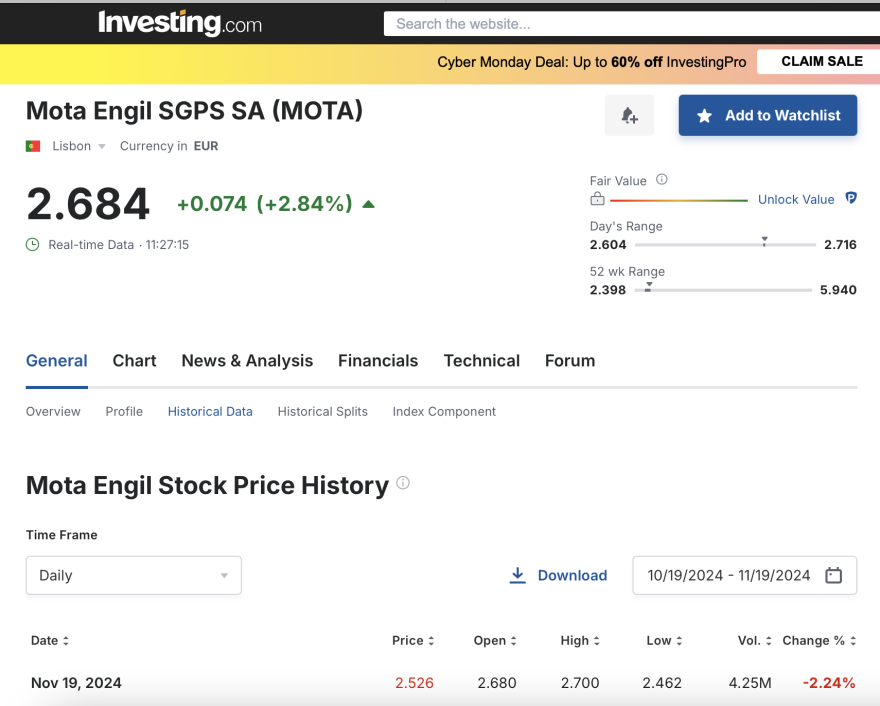The width and height of the screenshot is (880, 706).
Task: Click the InvestingPro shield icon
Action: click(x=851, y=199)
